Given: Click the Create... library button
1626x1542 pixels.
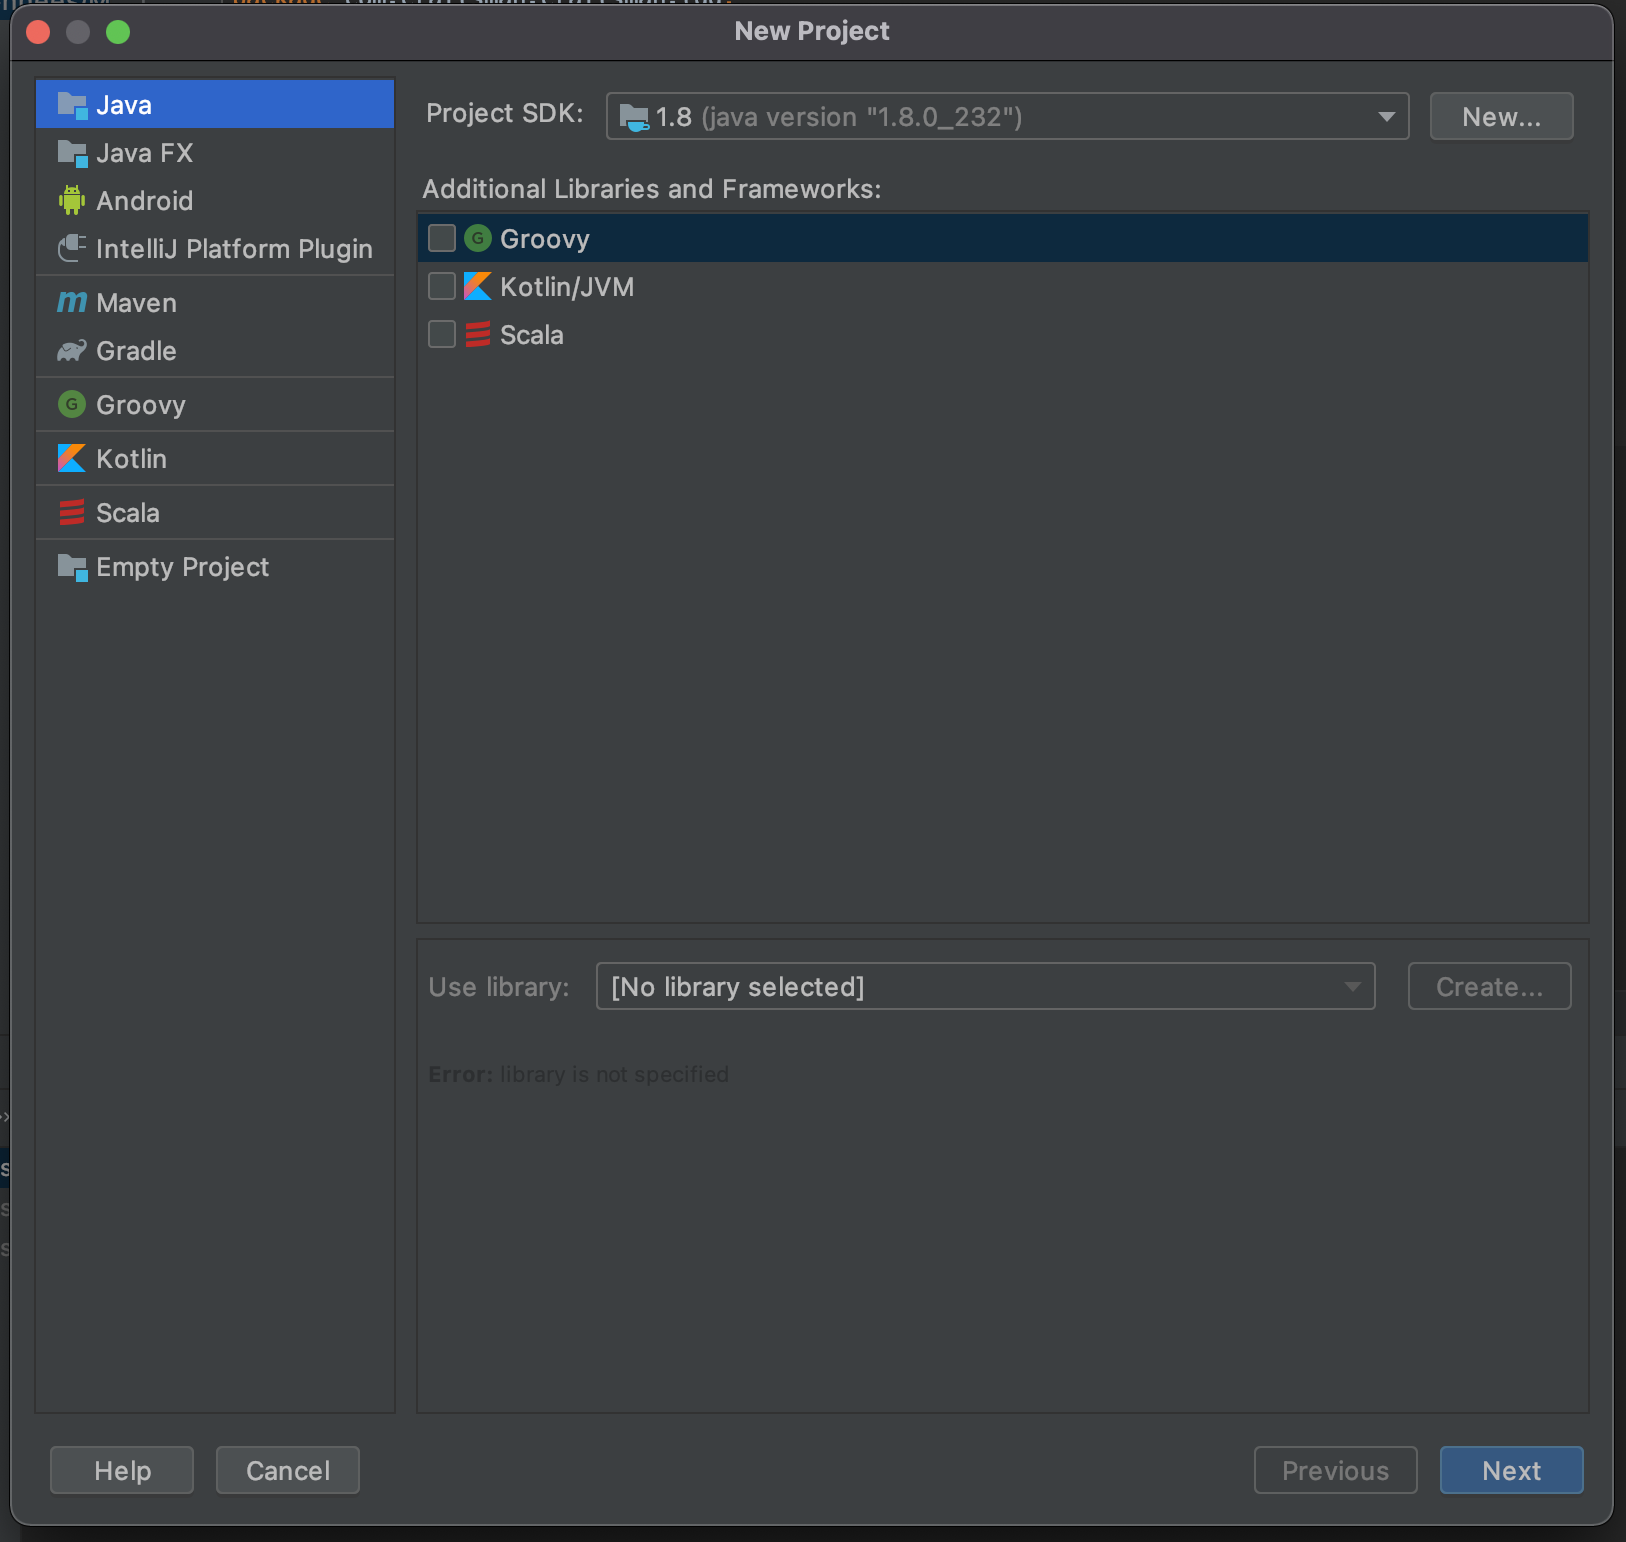Looking at the screenshot, I should 1489,986.
